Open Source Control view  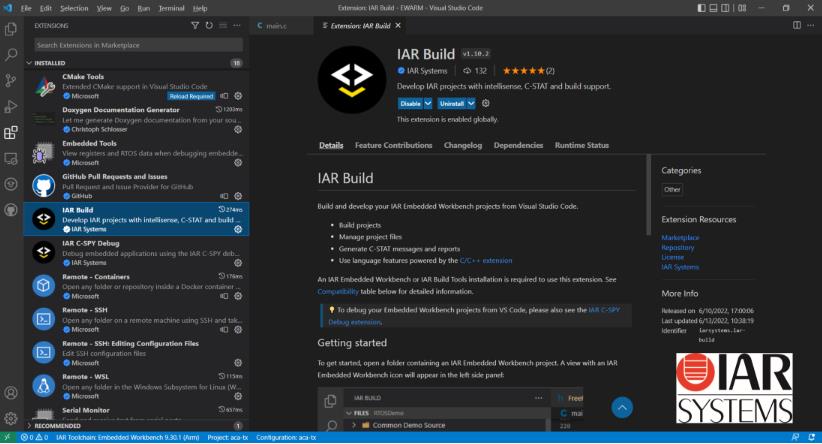click(11, 81)
